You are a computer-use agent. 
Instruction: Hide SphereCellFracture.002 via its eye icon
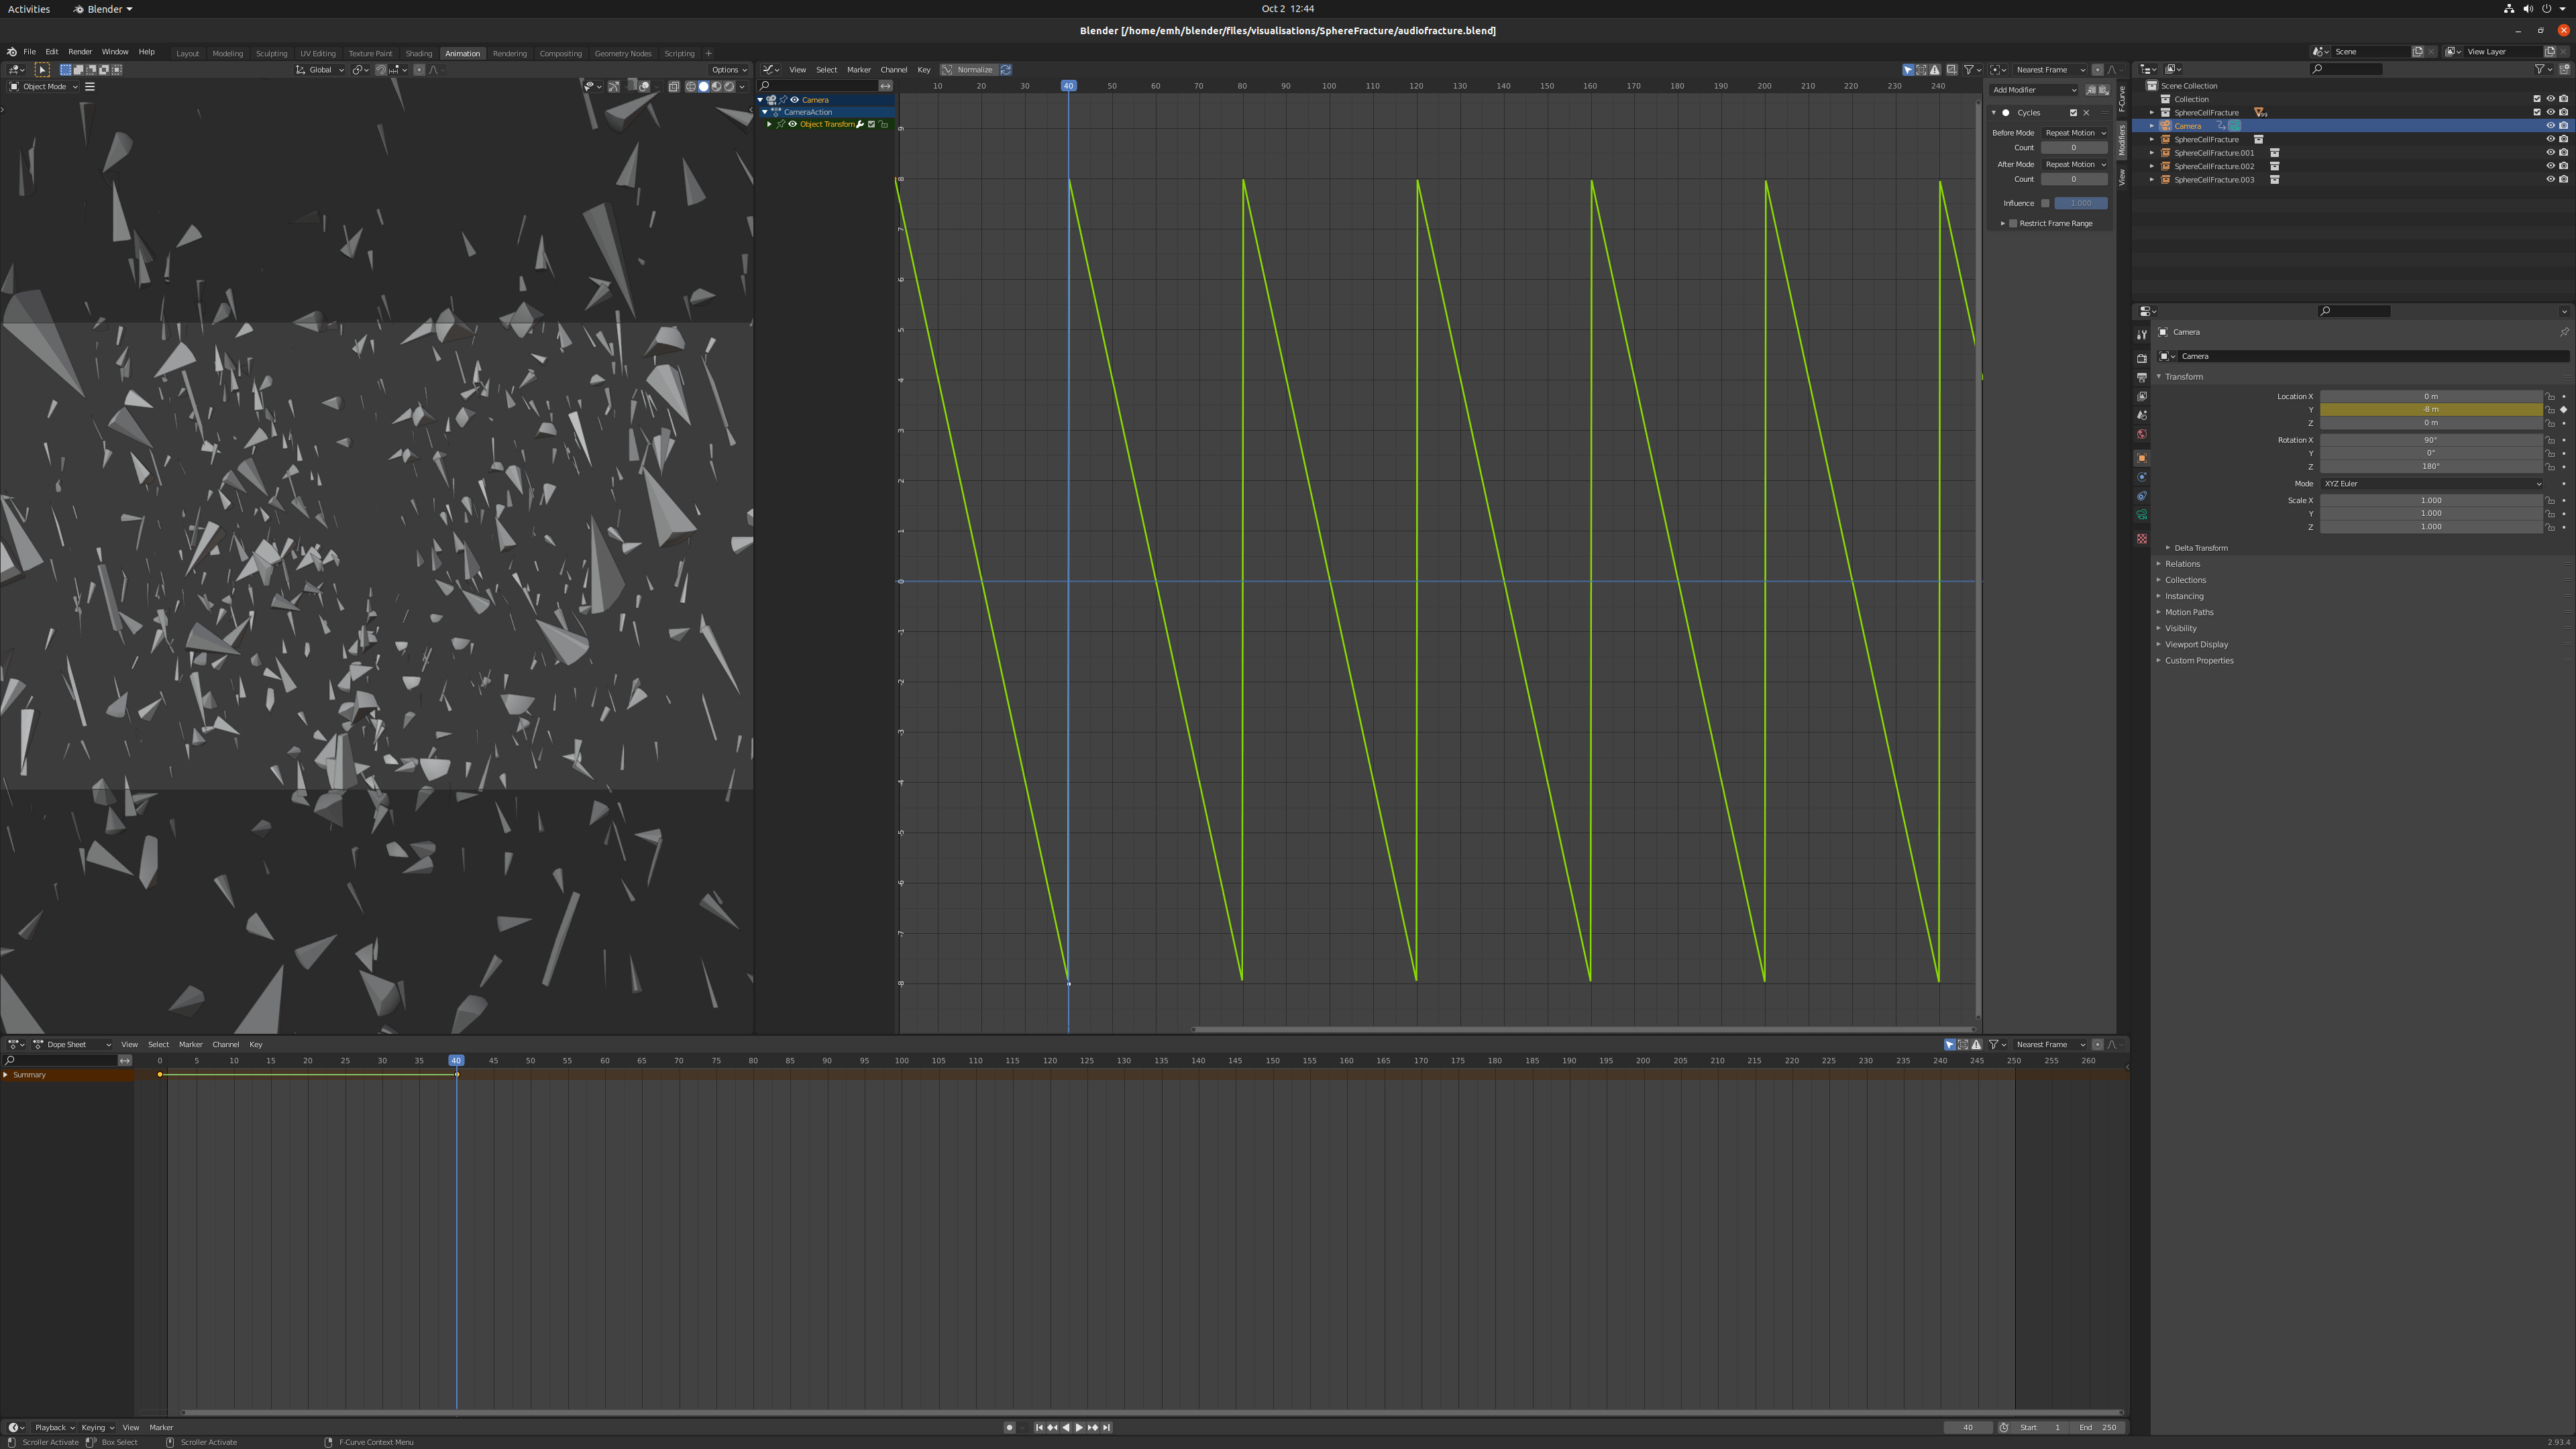pos(2550,166)
